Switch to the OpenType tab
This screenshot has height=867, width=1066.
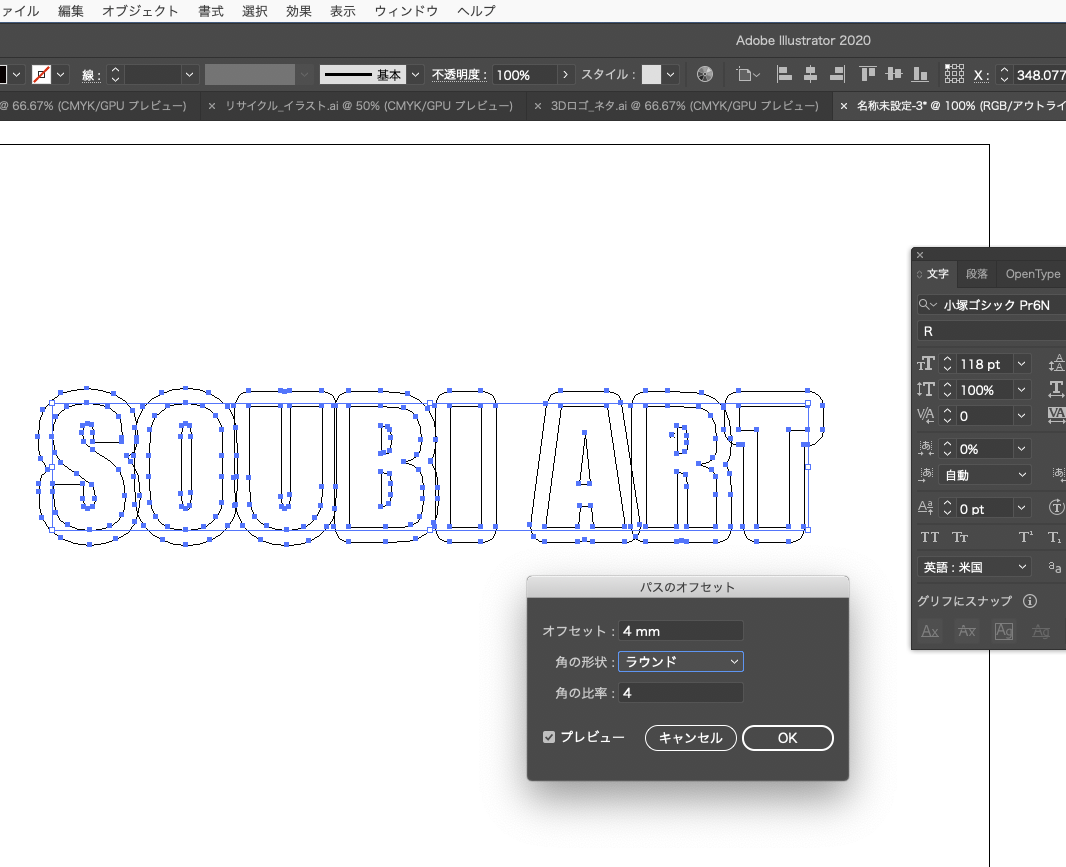1033,274
